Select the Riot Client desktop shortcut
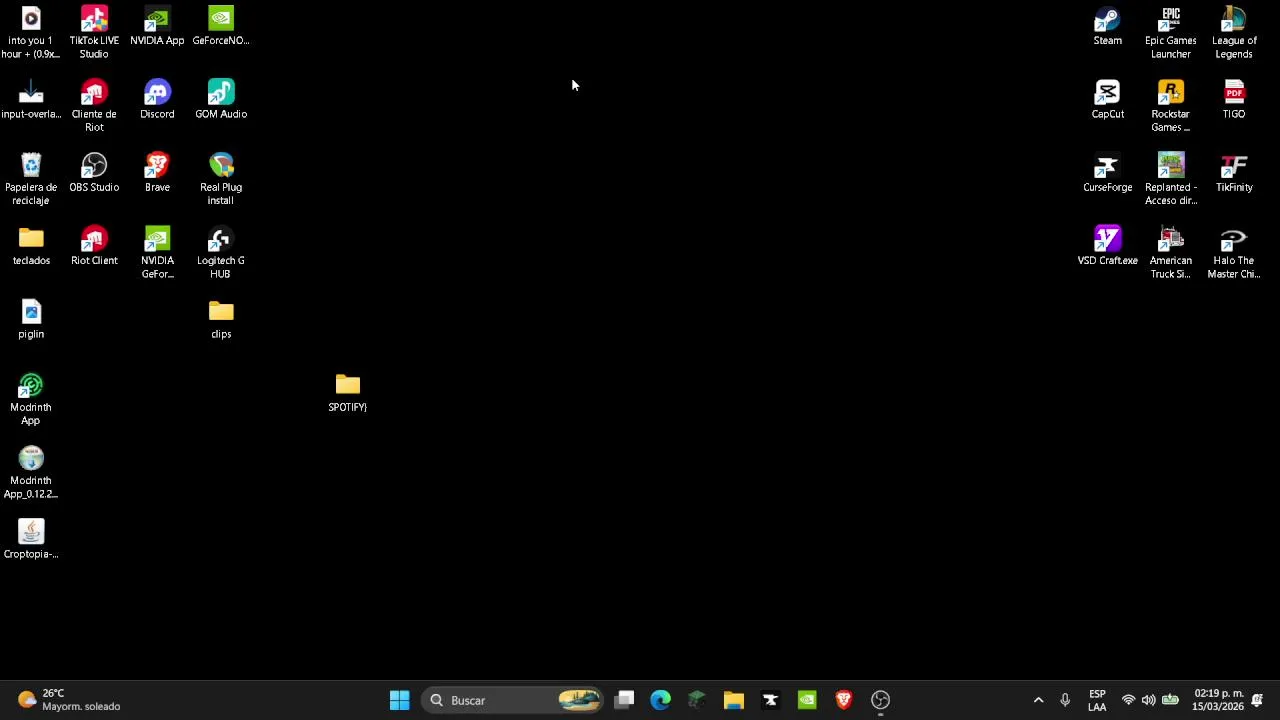 [x=94, y=246]
